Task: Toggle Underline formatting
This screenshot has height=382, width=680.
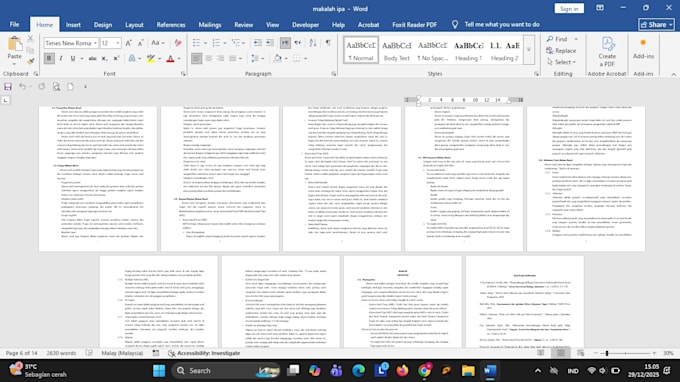Action: tap(73, 58)
